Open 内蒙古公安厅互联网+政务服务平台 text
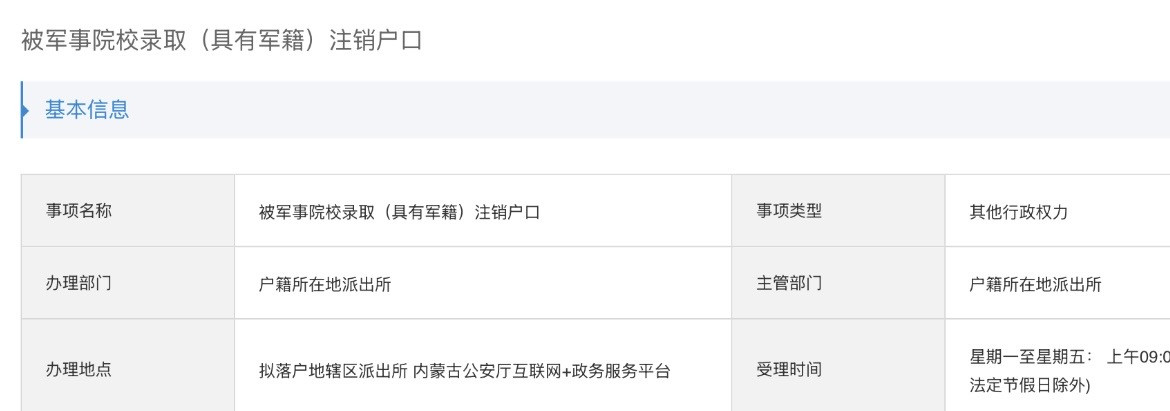 [541, 371]
